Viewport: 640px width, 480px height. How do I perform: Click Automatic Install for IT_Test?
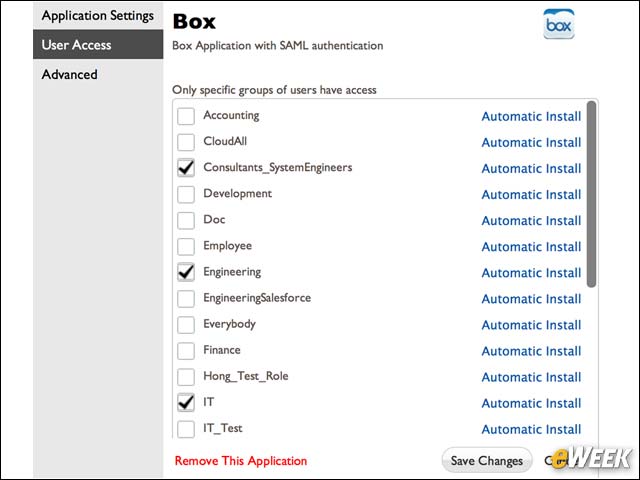[531, 429]
